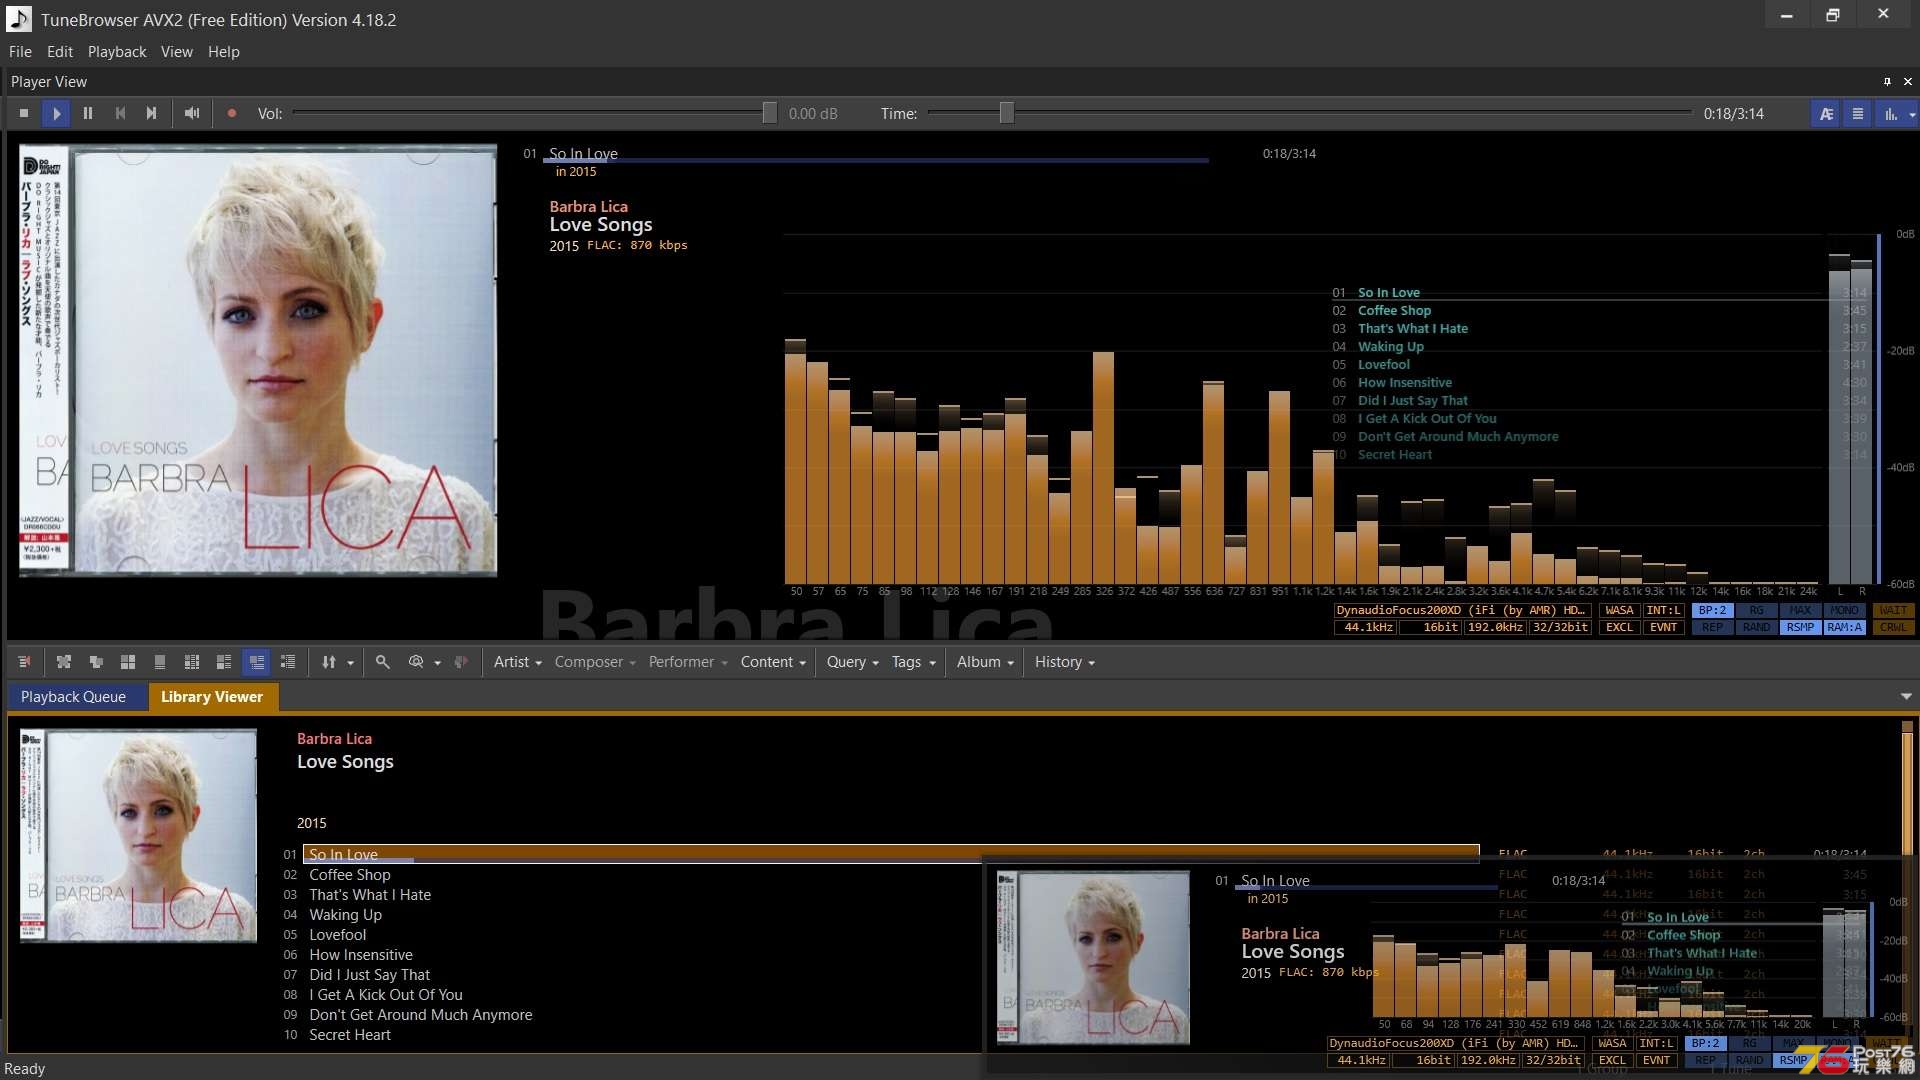Screen dimensions: 1920x1080
Task: Click the volume slider handle
Action: point(769,114)
